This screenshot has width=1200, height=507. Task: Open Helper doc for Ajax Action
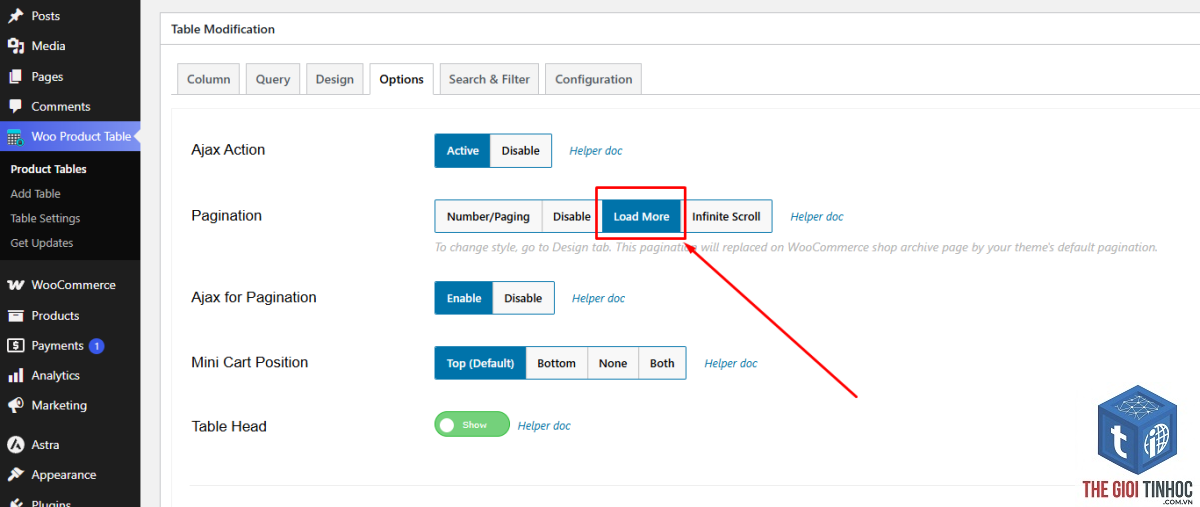point(596,151)
